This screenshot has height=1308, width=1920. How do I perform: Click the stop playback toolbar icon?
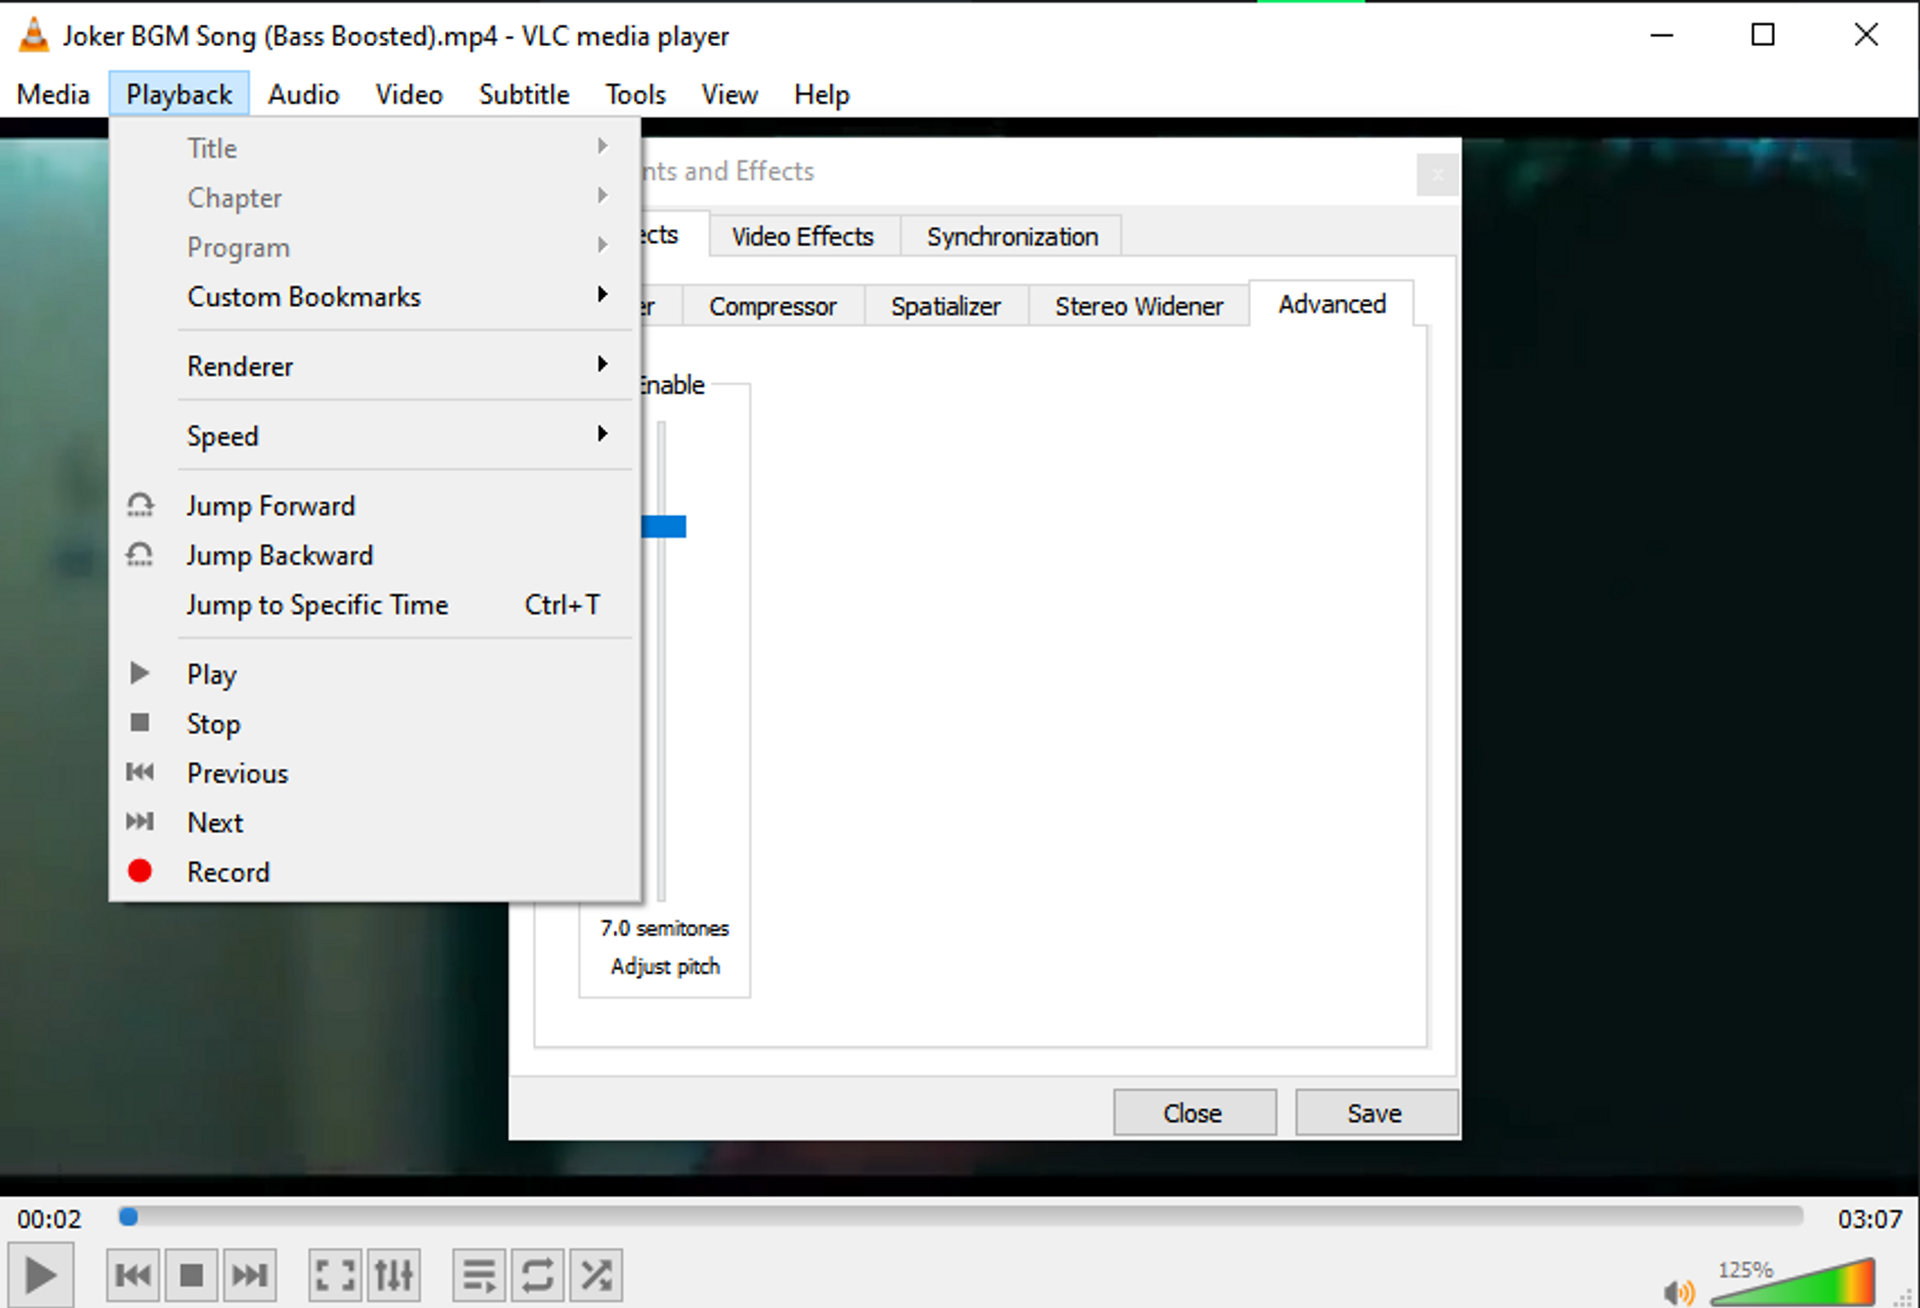pos(191,1275)
